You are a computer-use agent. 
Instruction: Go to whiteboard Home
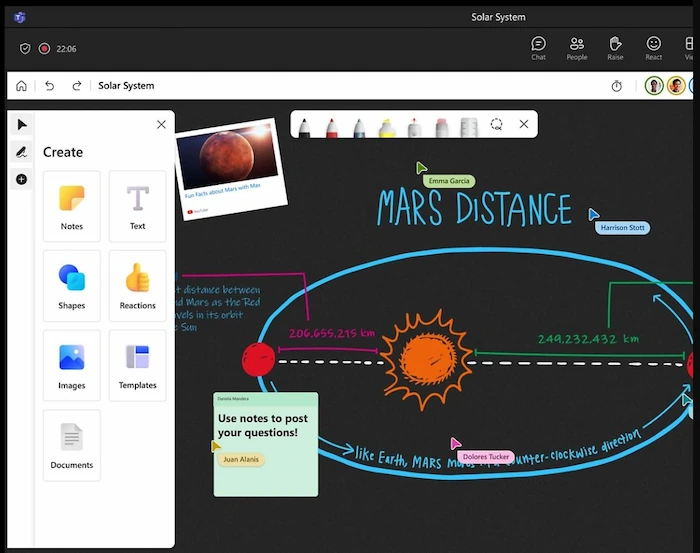point(21,86)
